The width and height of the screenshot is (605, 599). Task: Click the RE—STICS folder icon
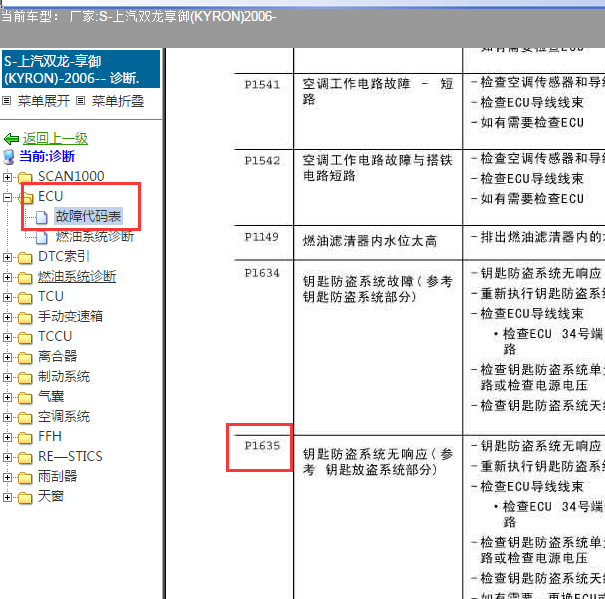click(25, 458)
